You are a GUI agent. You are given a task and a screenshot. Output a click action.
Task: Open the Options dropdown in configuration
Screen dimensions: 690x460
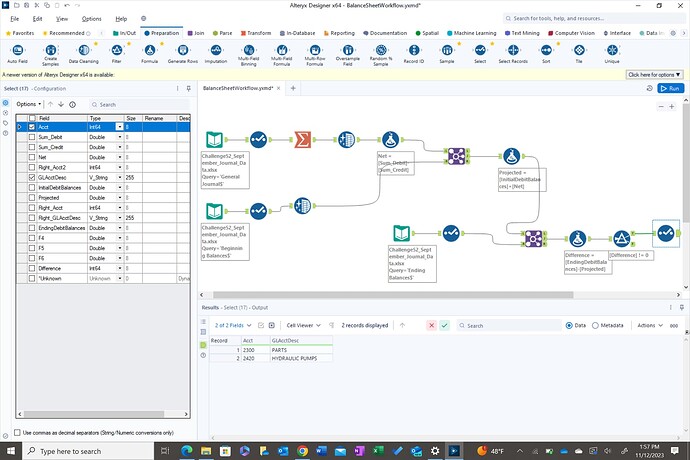point(28,104)
